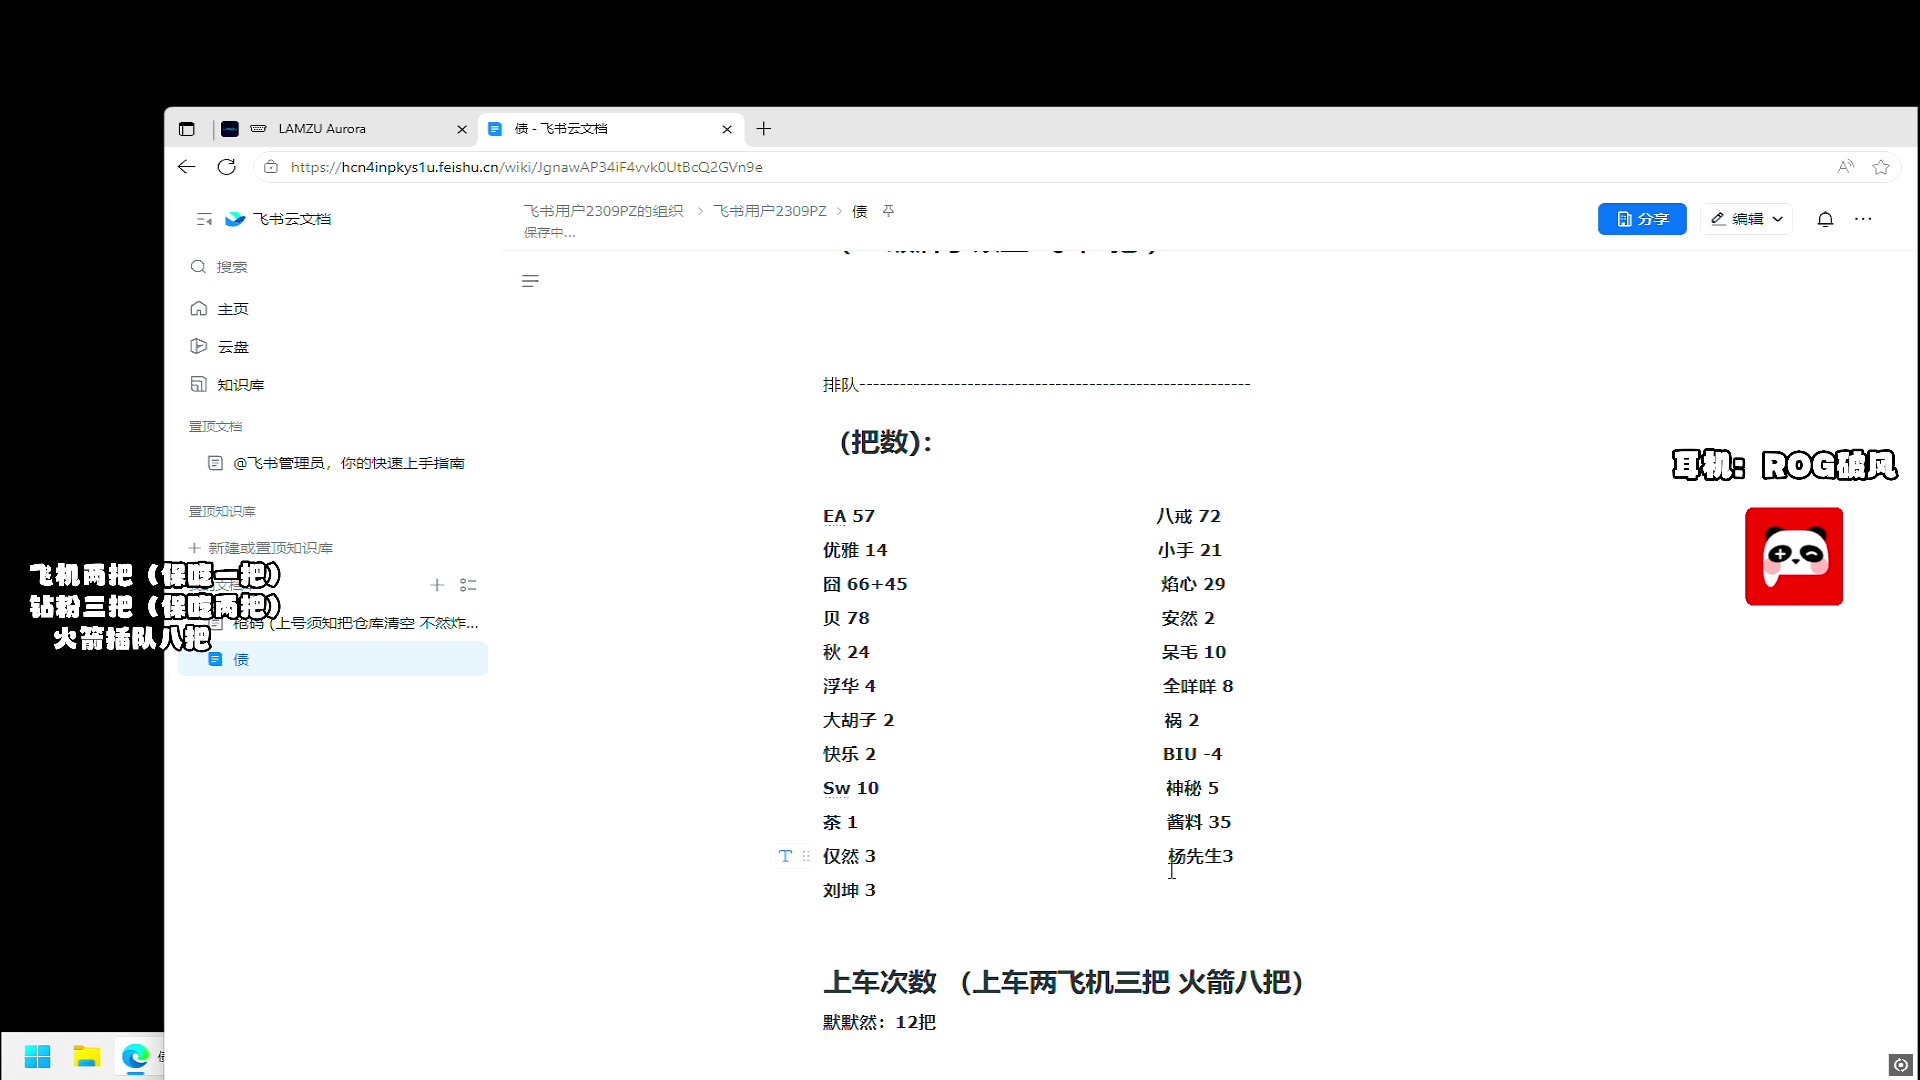Image resolution: width=1920 pixels, height=1080 pixels.
Task: Click the block drag handle beside 仅然 3
Action: (x=806, y=856)
